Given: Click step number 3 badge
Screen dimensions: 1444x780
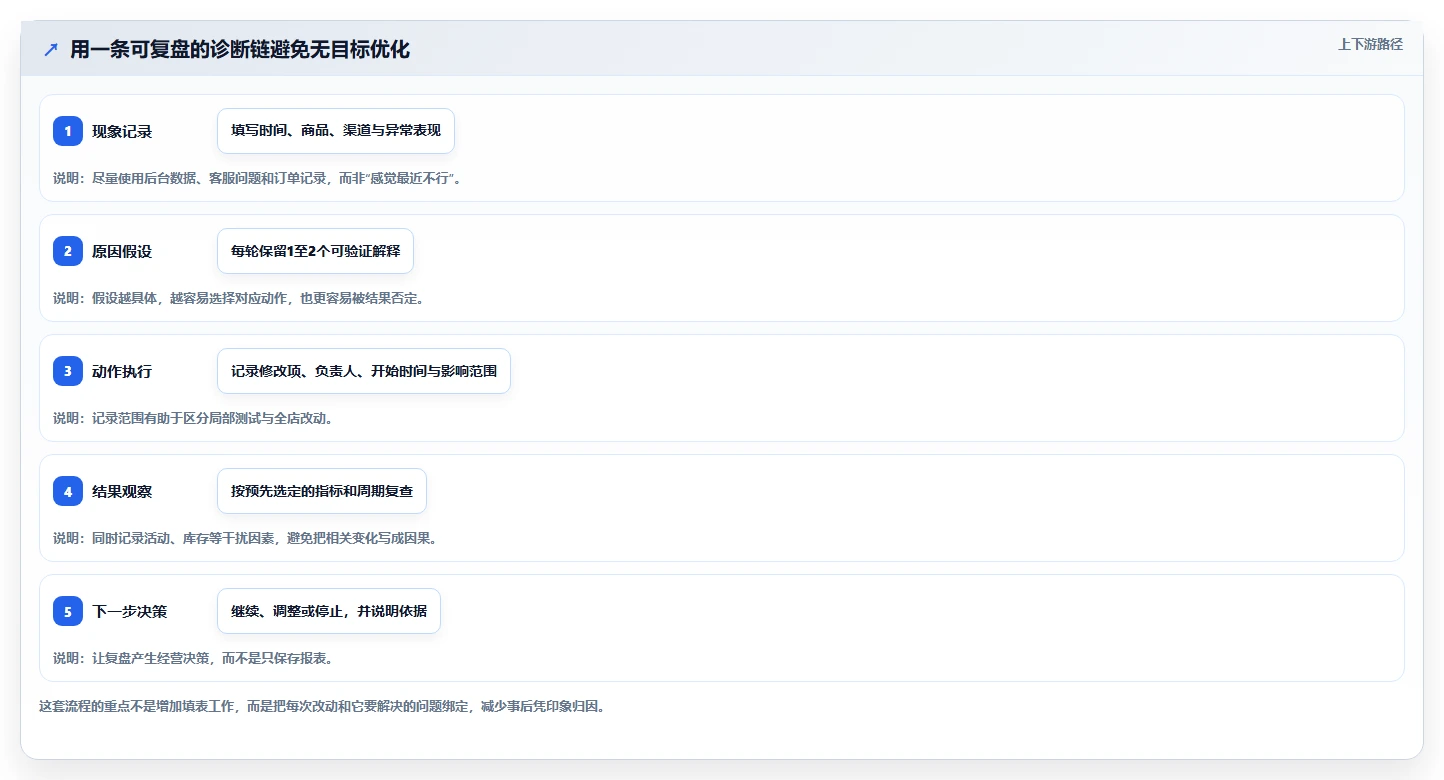Looking at the screenshot, I should tap(68, 371).
